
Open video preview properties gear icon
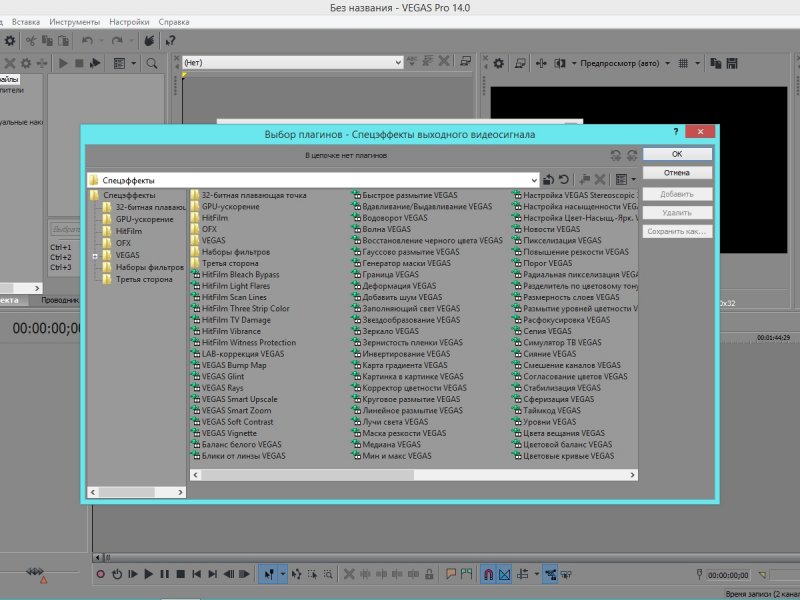pos(498,63)
